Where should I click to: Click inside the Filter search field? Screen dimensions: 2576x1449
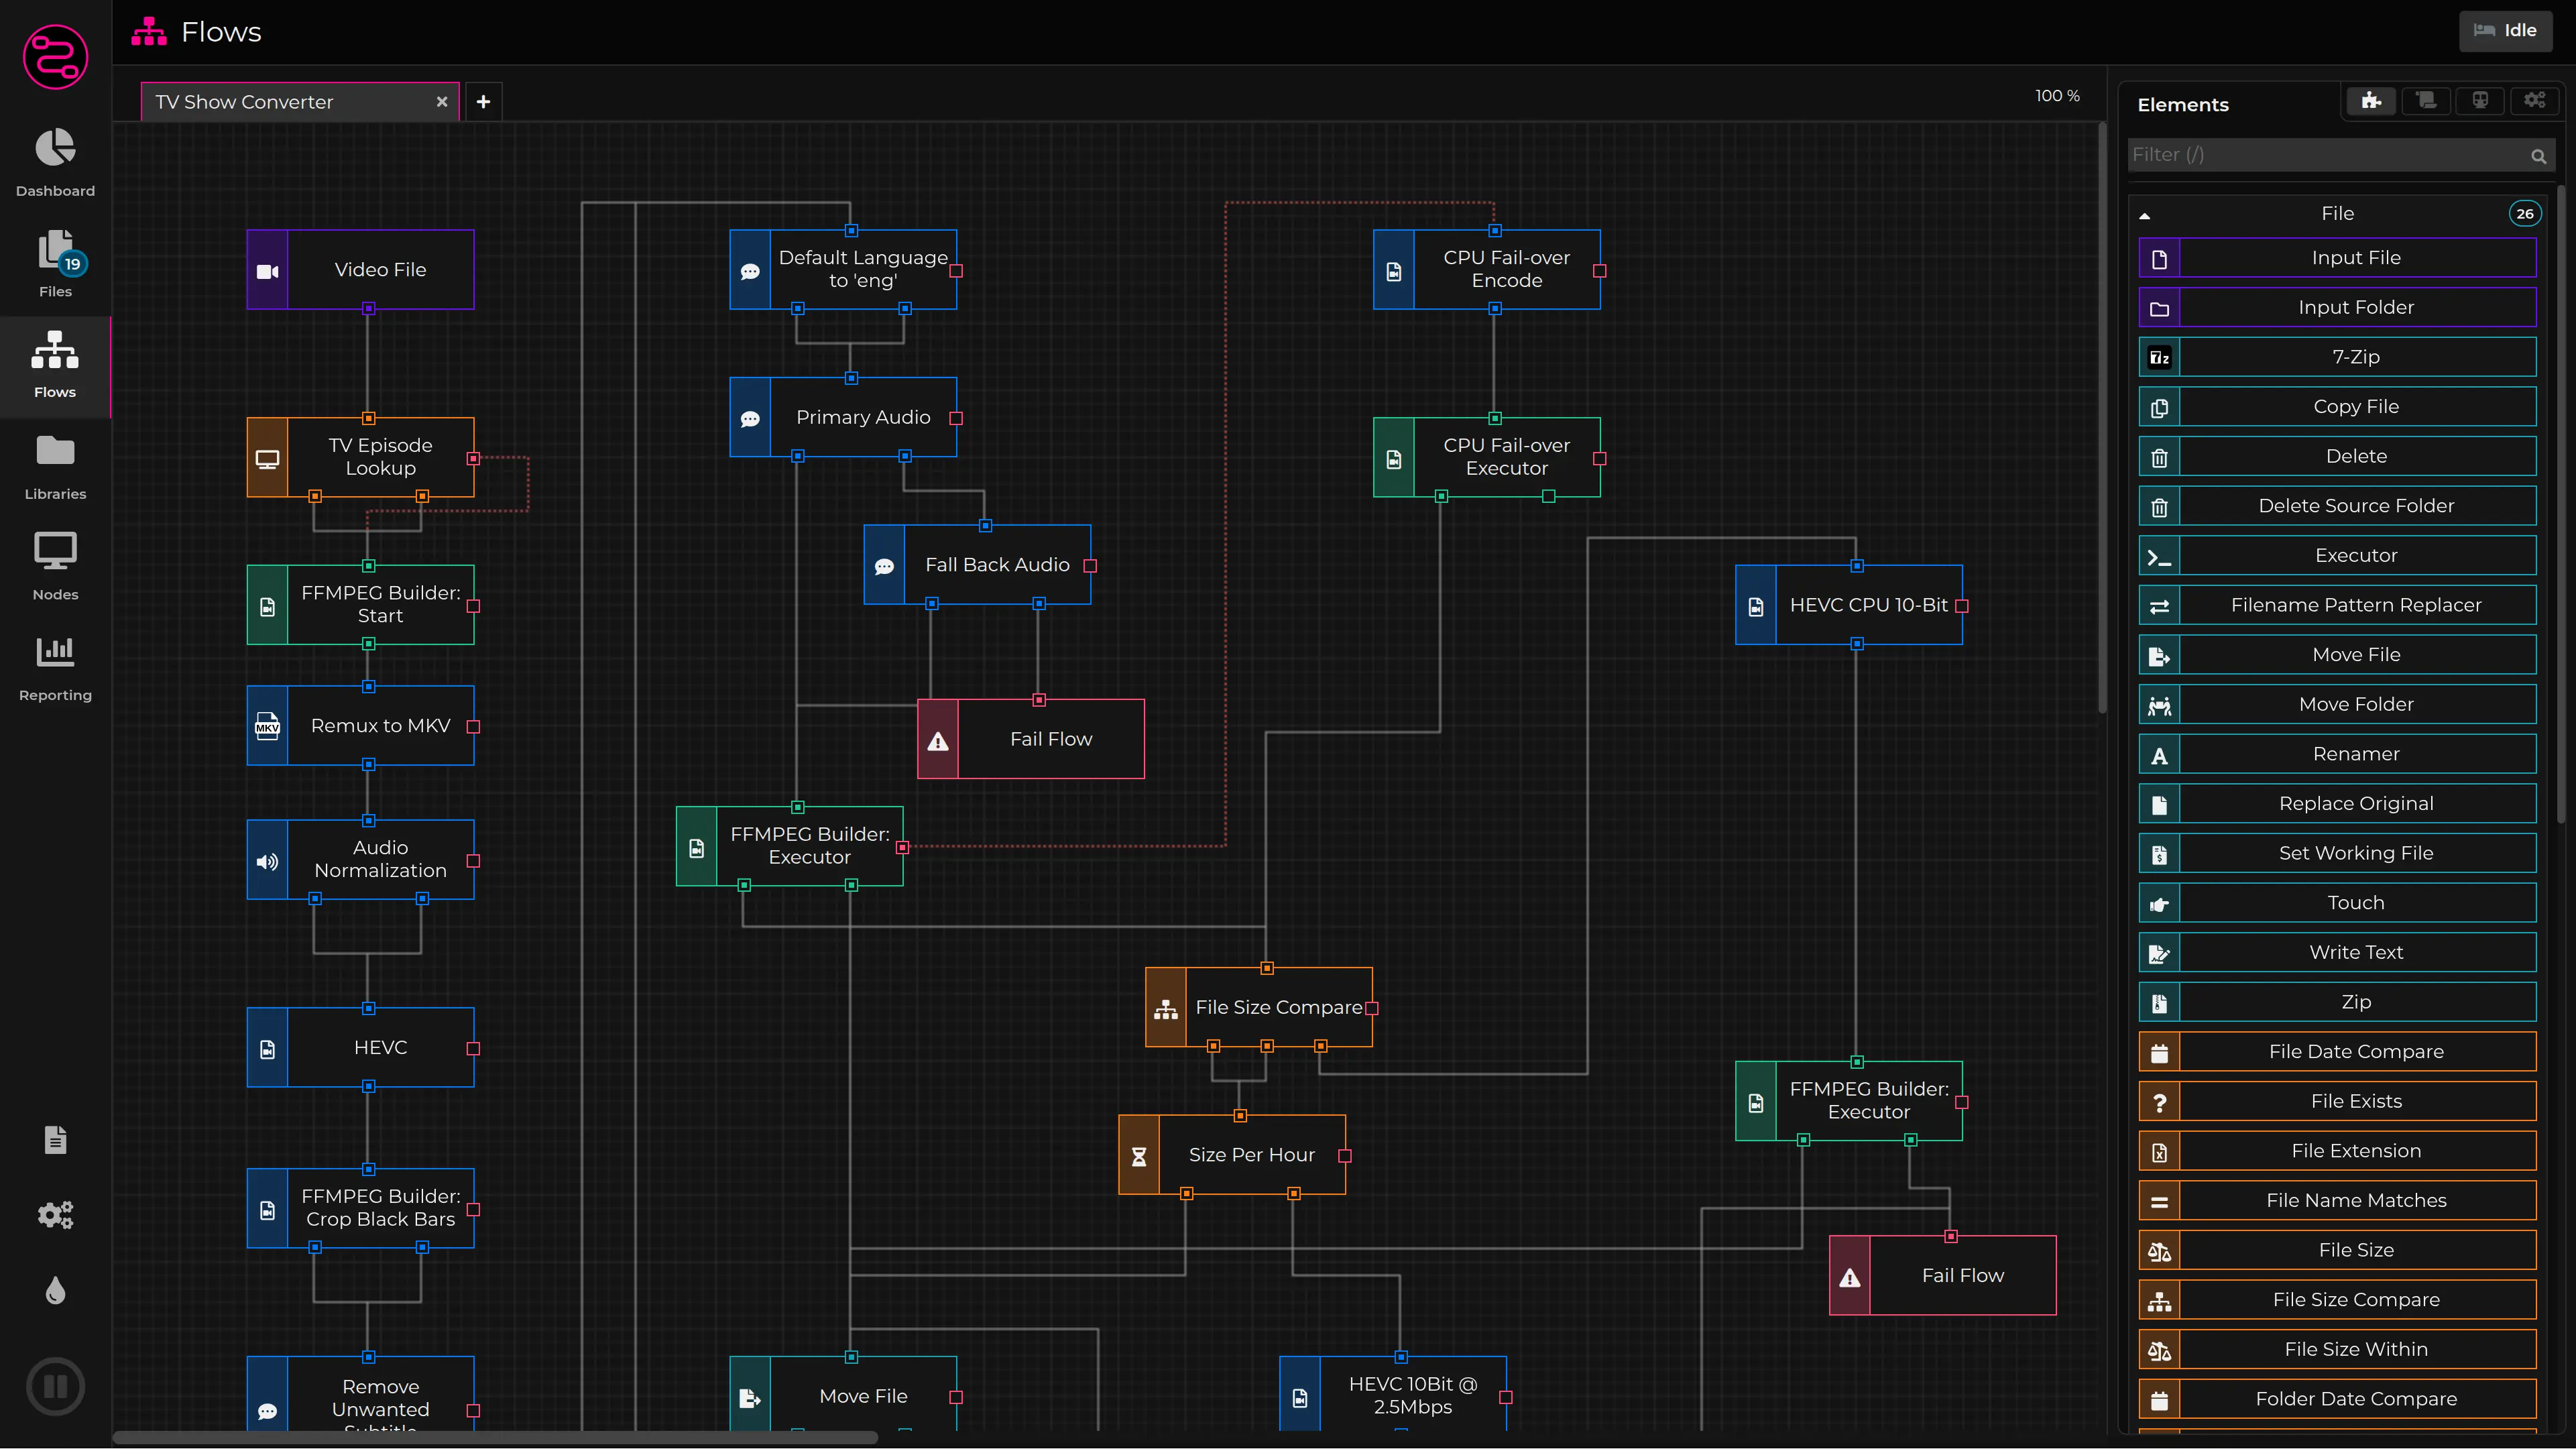tap(2300, 155)
